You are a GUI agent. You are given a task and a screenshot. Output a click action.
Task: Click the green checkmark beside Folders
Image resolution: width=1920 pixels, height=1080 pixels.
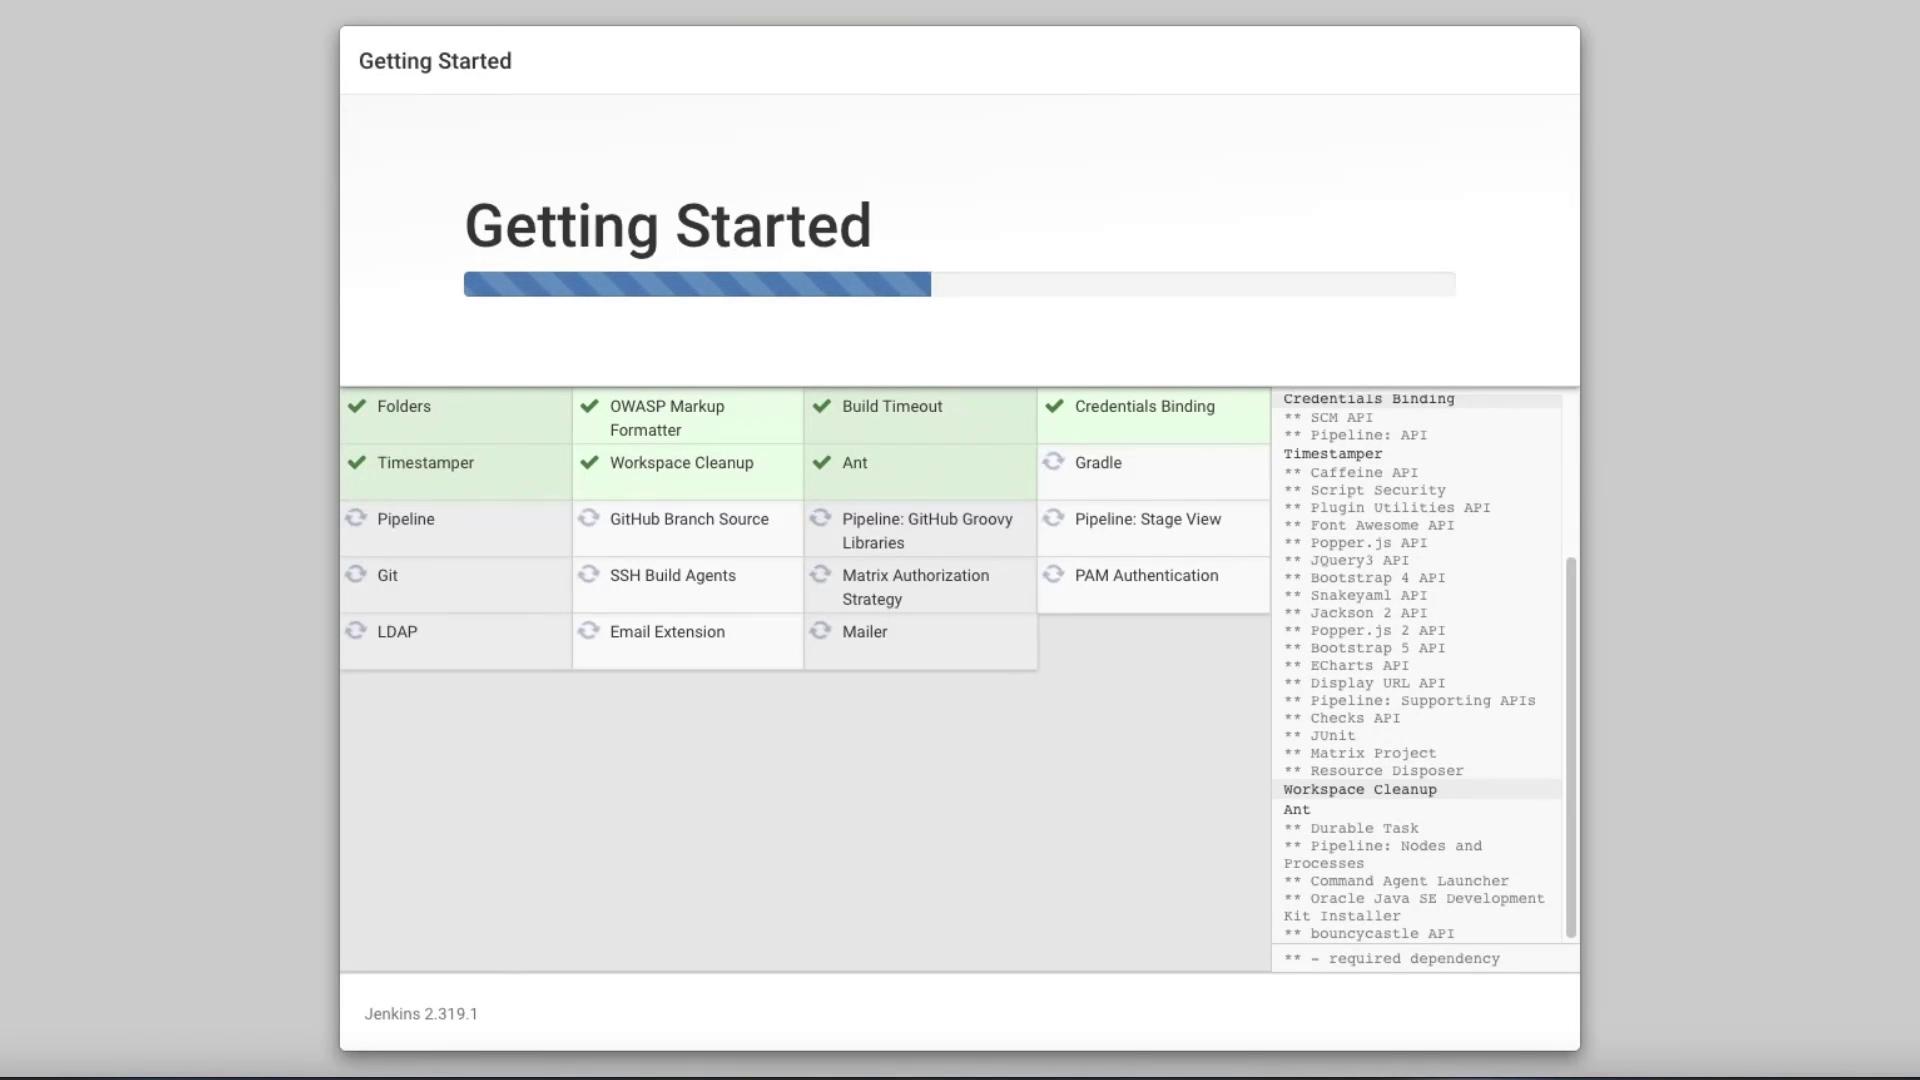click(356, 406)
